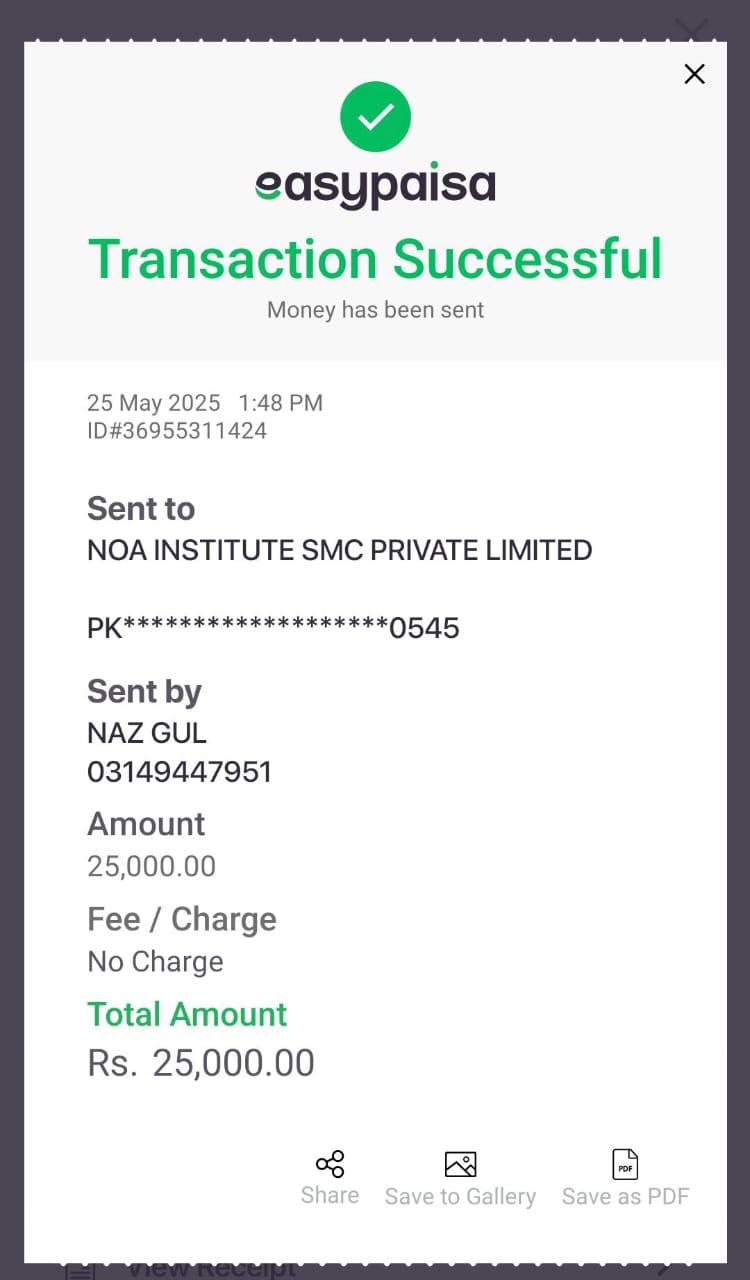Click the masked account number ending 0545
Screen dimensions: 750x1280
click(273, 628)
